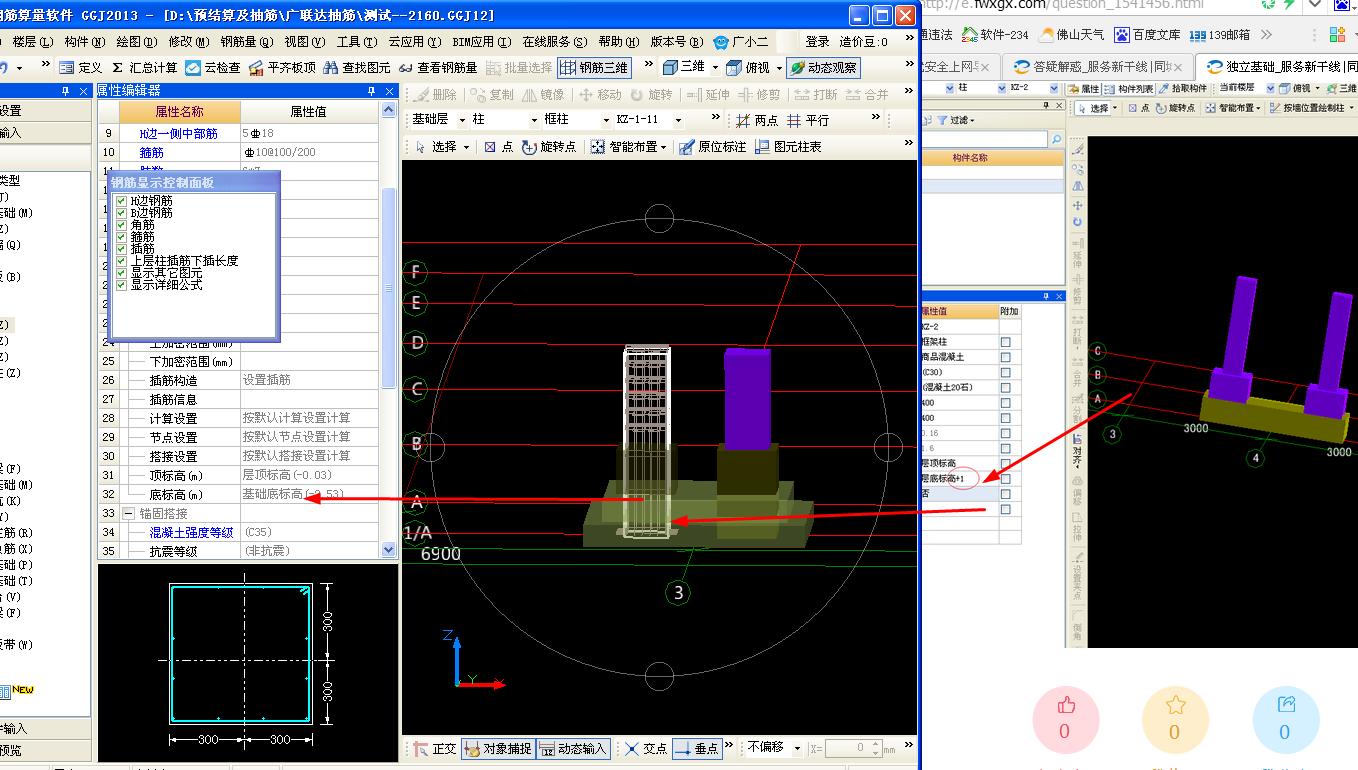Image resolution: width=1358 pixels, height=770 pixels.
Task: Run 汇总计算 summary calculation
Action: click(x=145, y=68)
